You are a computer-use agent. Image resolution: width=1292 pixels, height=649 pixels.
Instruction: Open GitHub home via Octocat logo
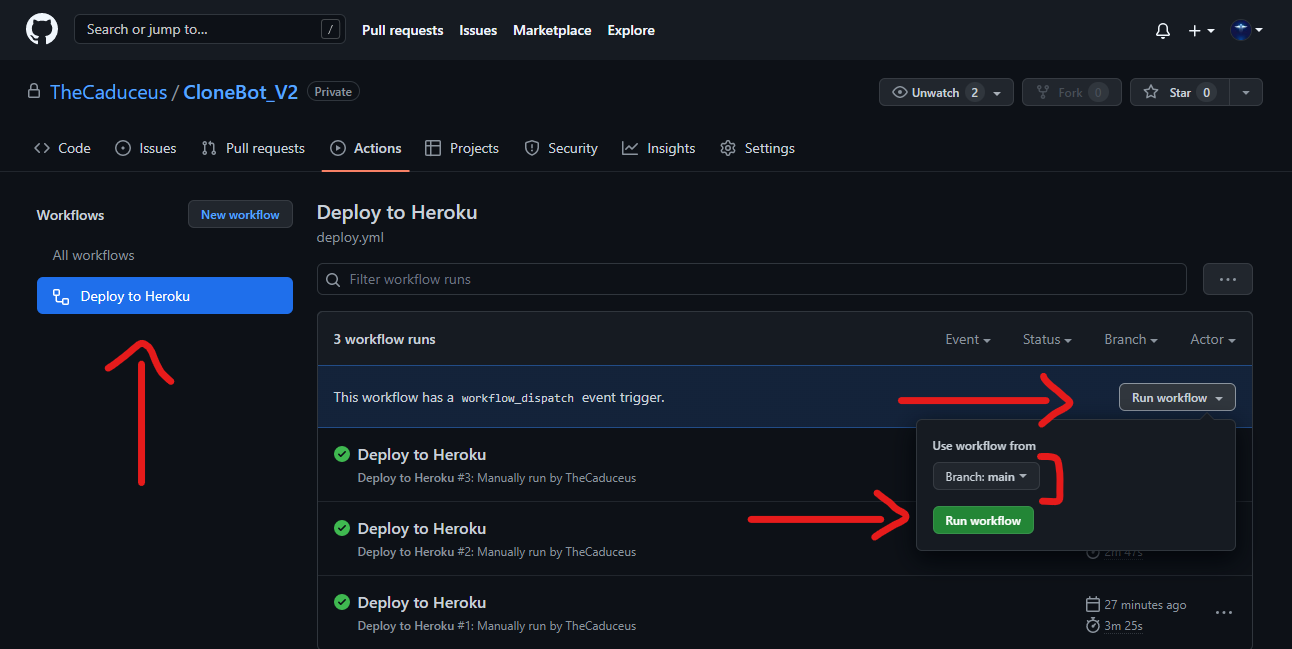pyautogui.click(x=42, y=30)
